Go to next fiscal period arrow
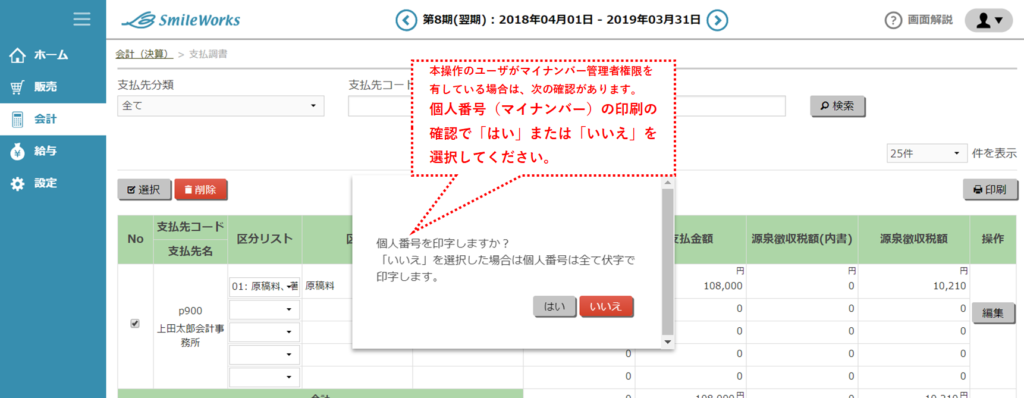The width and height of the screenshot is (1024, 398). click(x=718, y=20)
